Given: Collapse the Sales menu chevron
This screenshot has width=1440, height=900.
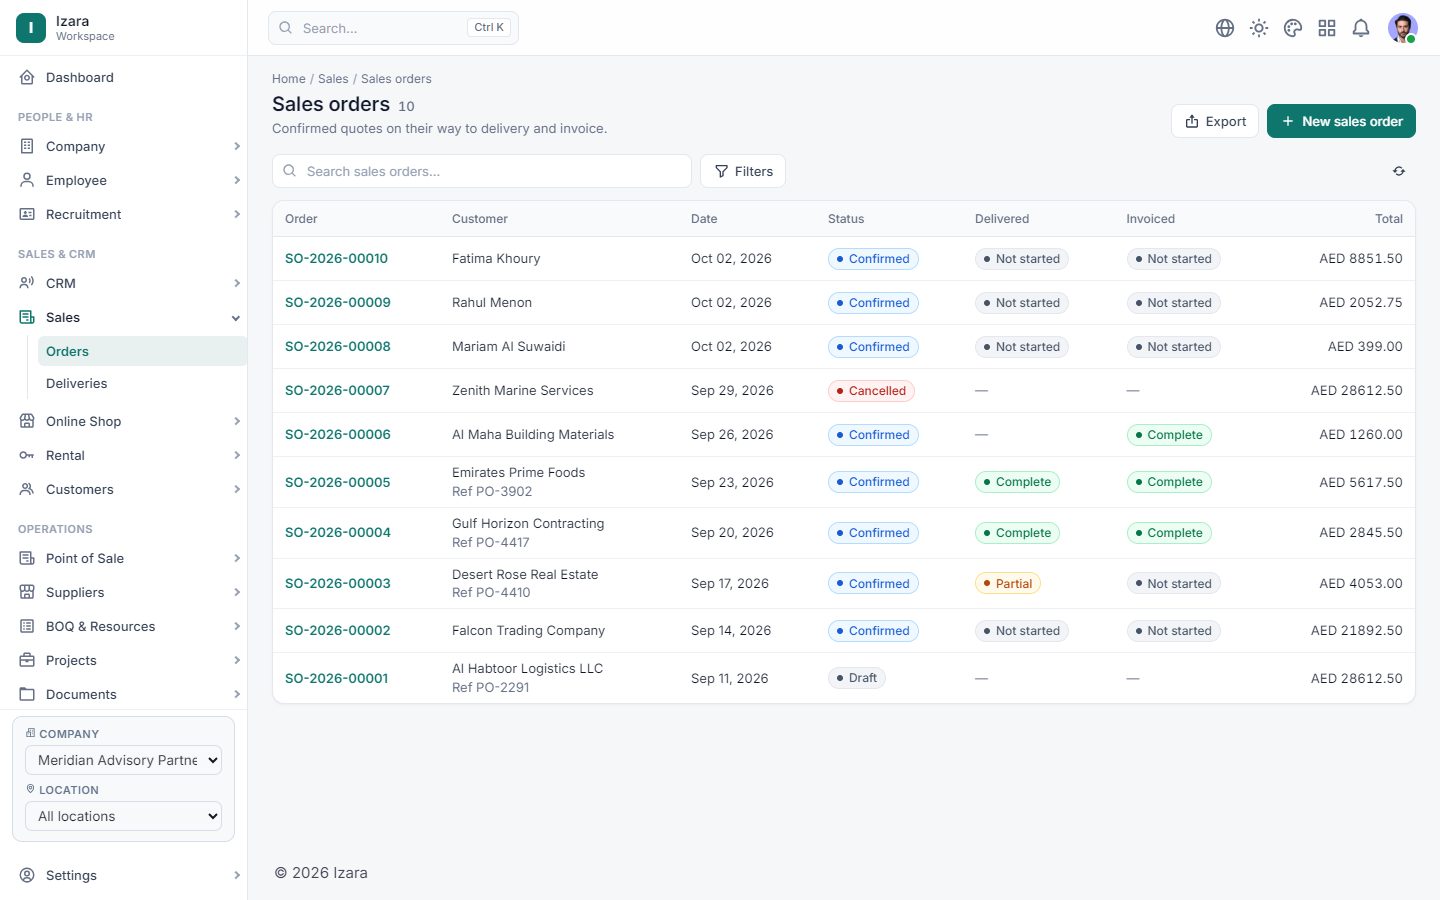Looking at the screenshot, I should click(x=236, y=318).
